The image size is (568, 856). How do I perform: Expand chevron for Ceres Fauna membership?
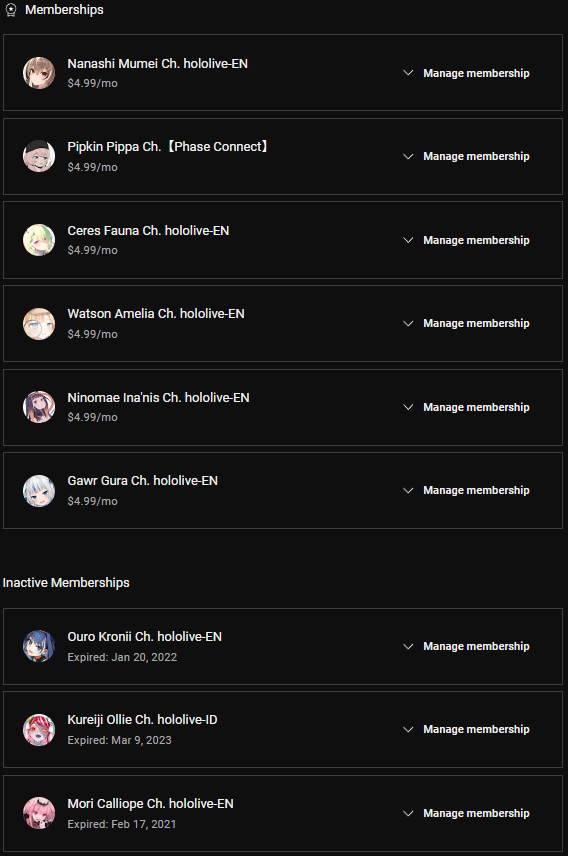click(408, 240)
